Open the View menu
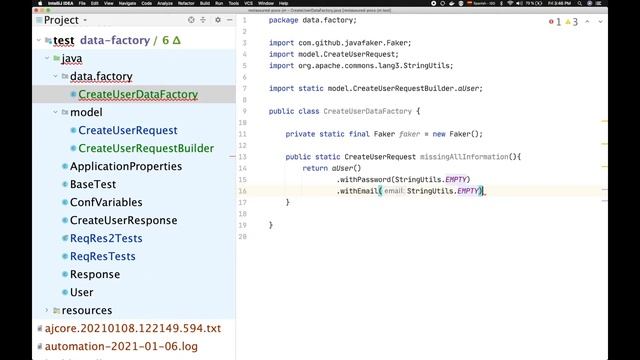640x360 pixels. (x=109, y=3)
